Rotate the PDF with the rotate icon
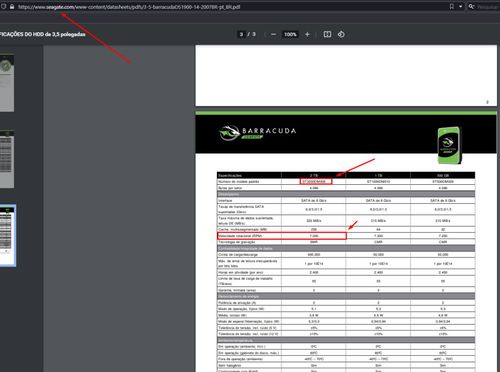Screen dimensions: 500x372 tap(341, 34)
